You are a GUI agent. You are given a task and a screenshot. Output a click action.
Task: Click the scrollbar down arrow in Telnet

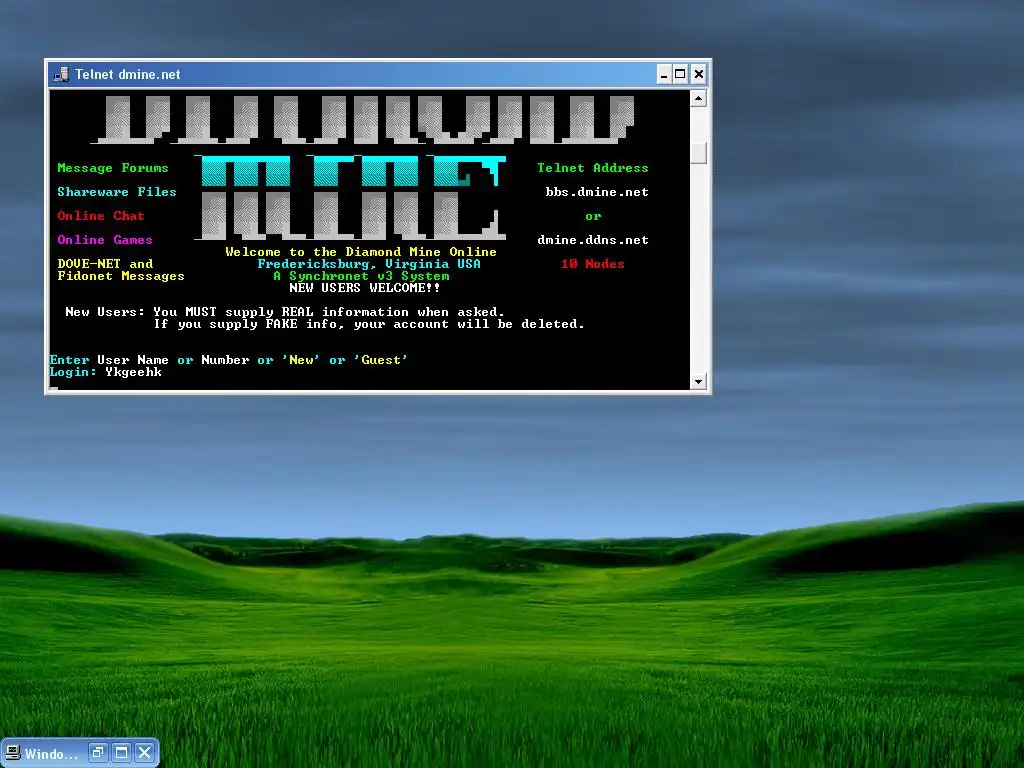698,381
